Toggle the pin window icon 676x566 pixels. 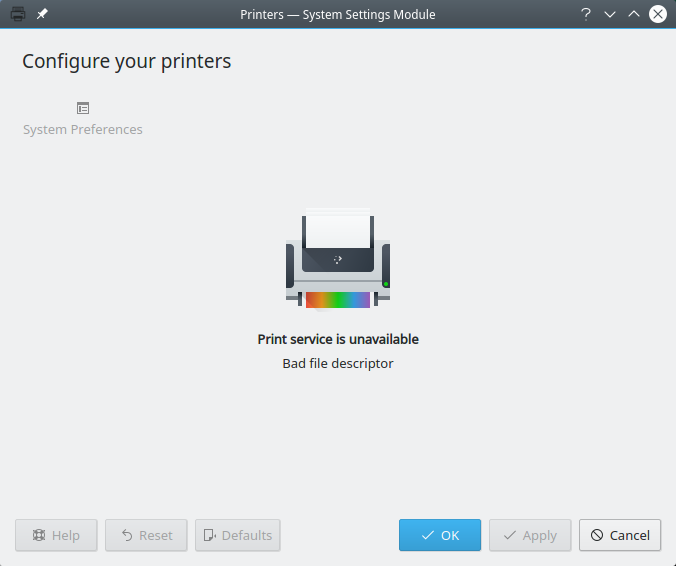click(x=42, y=14)
